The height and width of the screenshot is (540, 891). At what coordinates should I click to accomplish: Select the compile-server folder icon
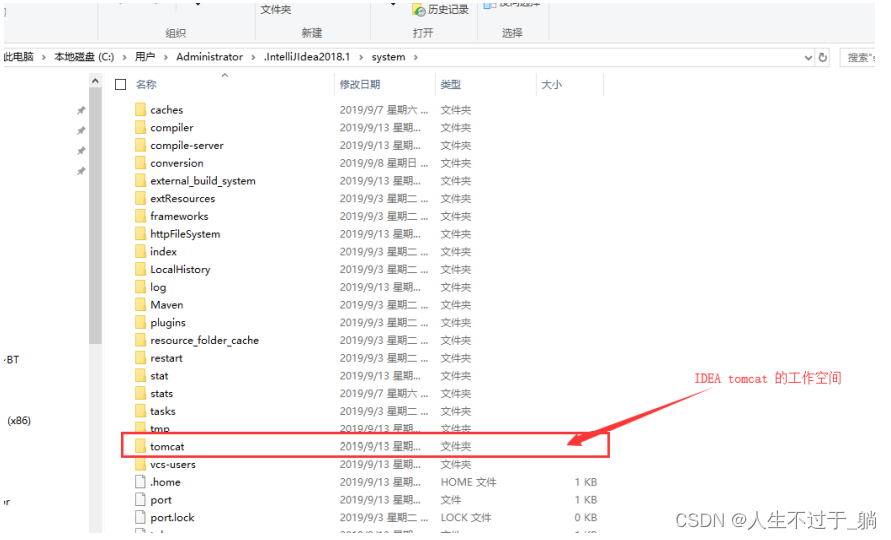(x=140, y=145)
